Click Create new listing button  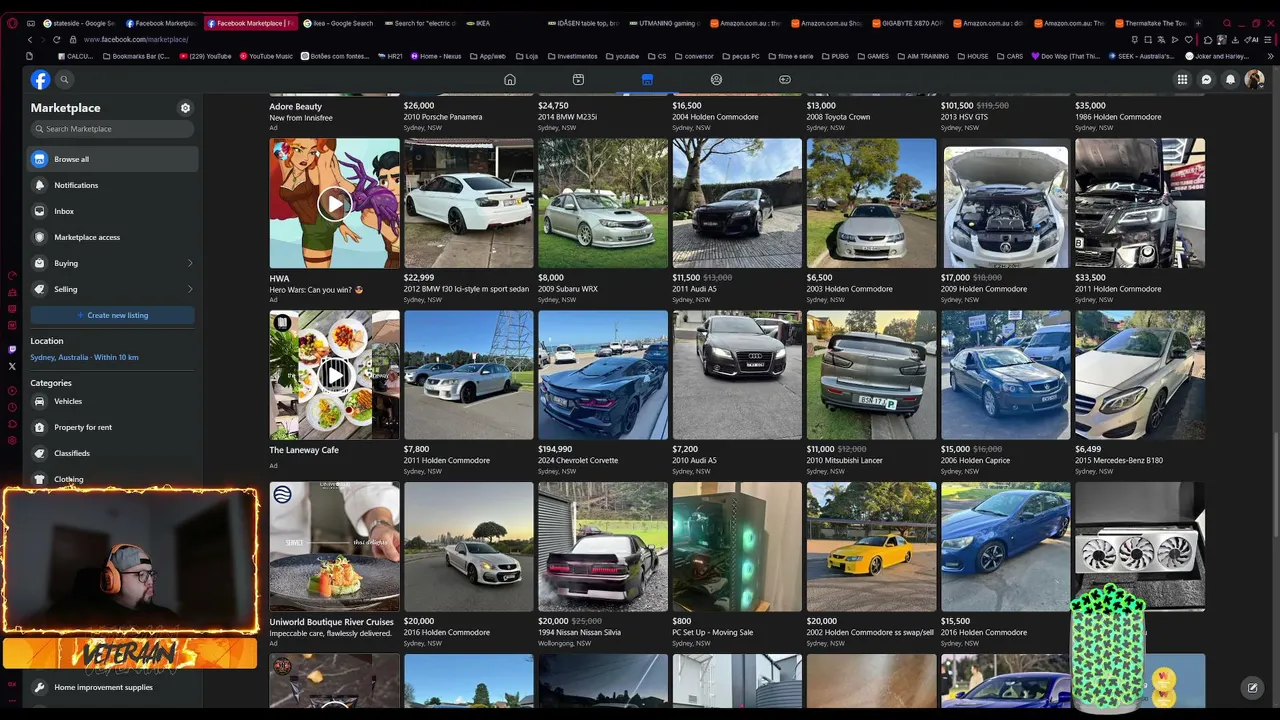113,315
